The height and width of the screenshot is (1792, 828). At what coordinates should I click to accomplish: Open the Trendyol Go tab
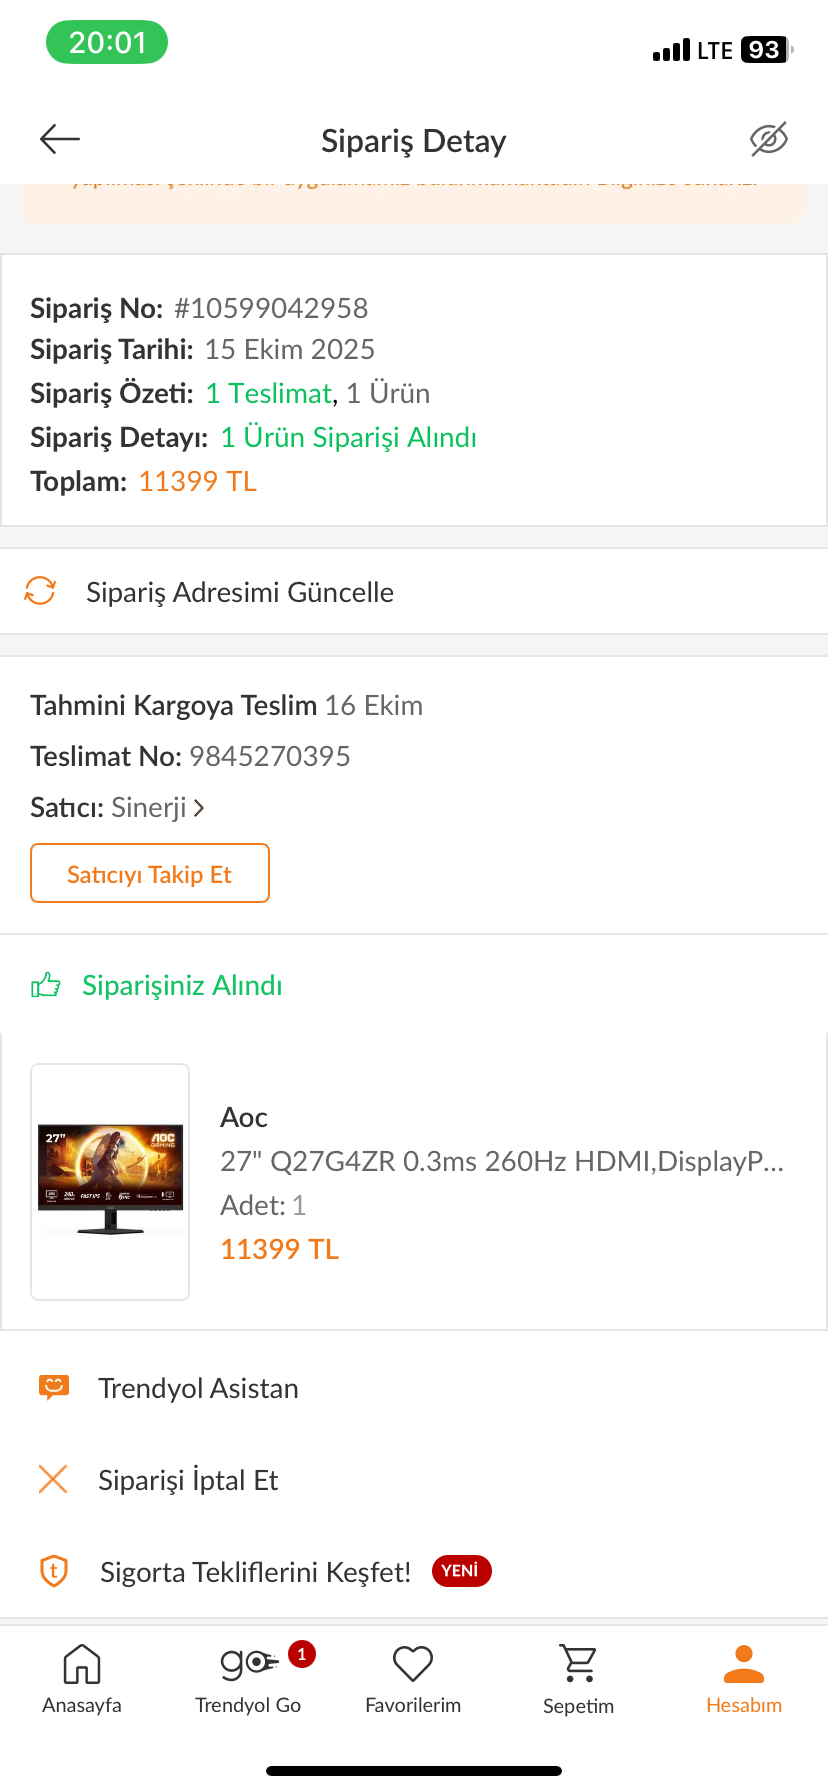[248, 1679]
